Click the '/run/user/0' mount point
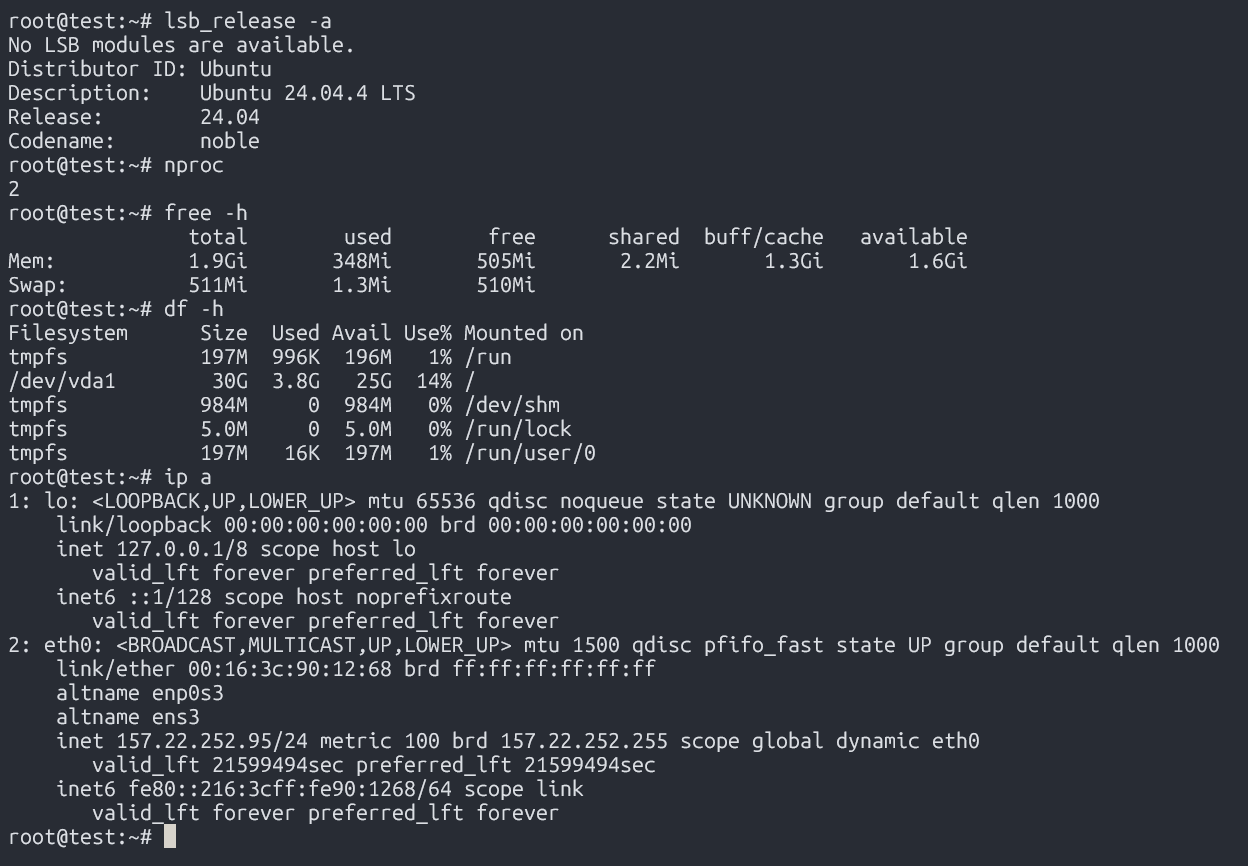 click(x=530, y=453)
